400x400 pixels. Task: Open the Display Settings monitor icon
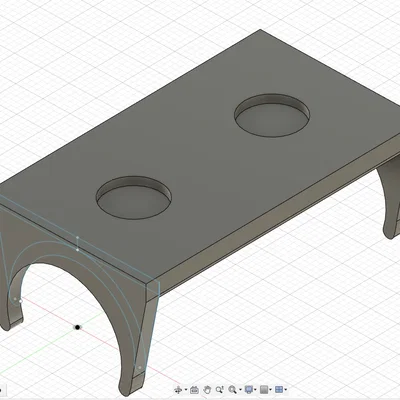click(249, 389)
